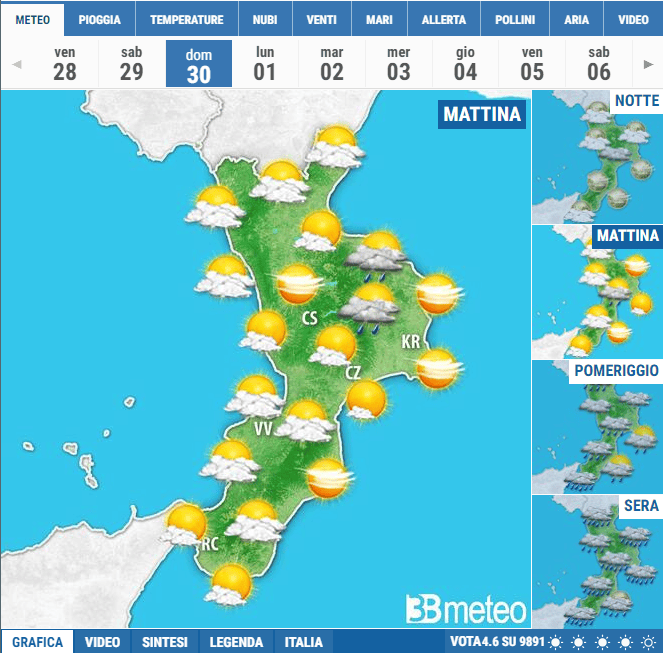Pick day gio 04
Image resolution: width=663 pixels, height=653 pixels.
click(465, 64)
